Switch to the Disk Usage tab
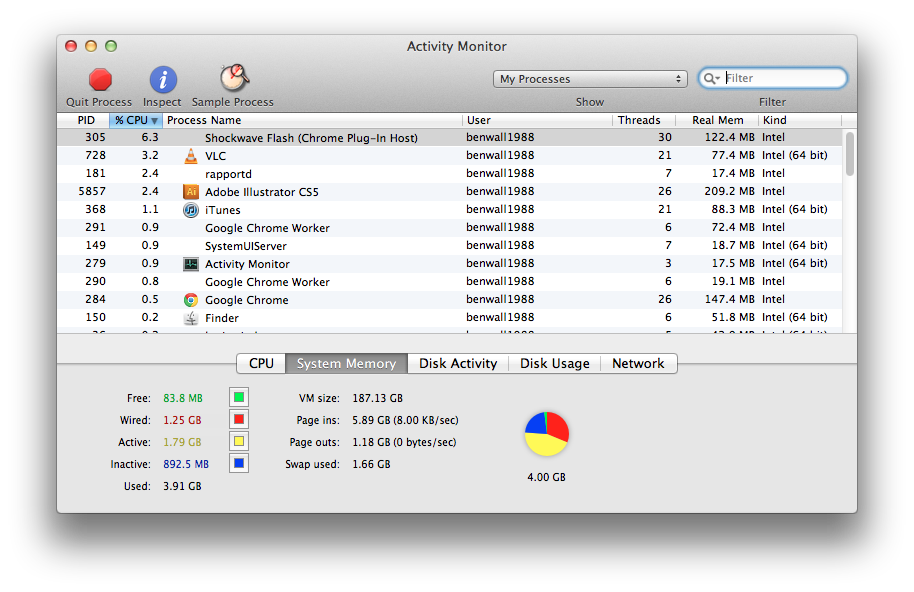914x592 pixels. [554, 364]
